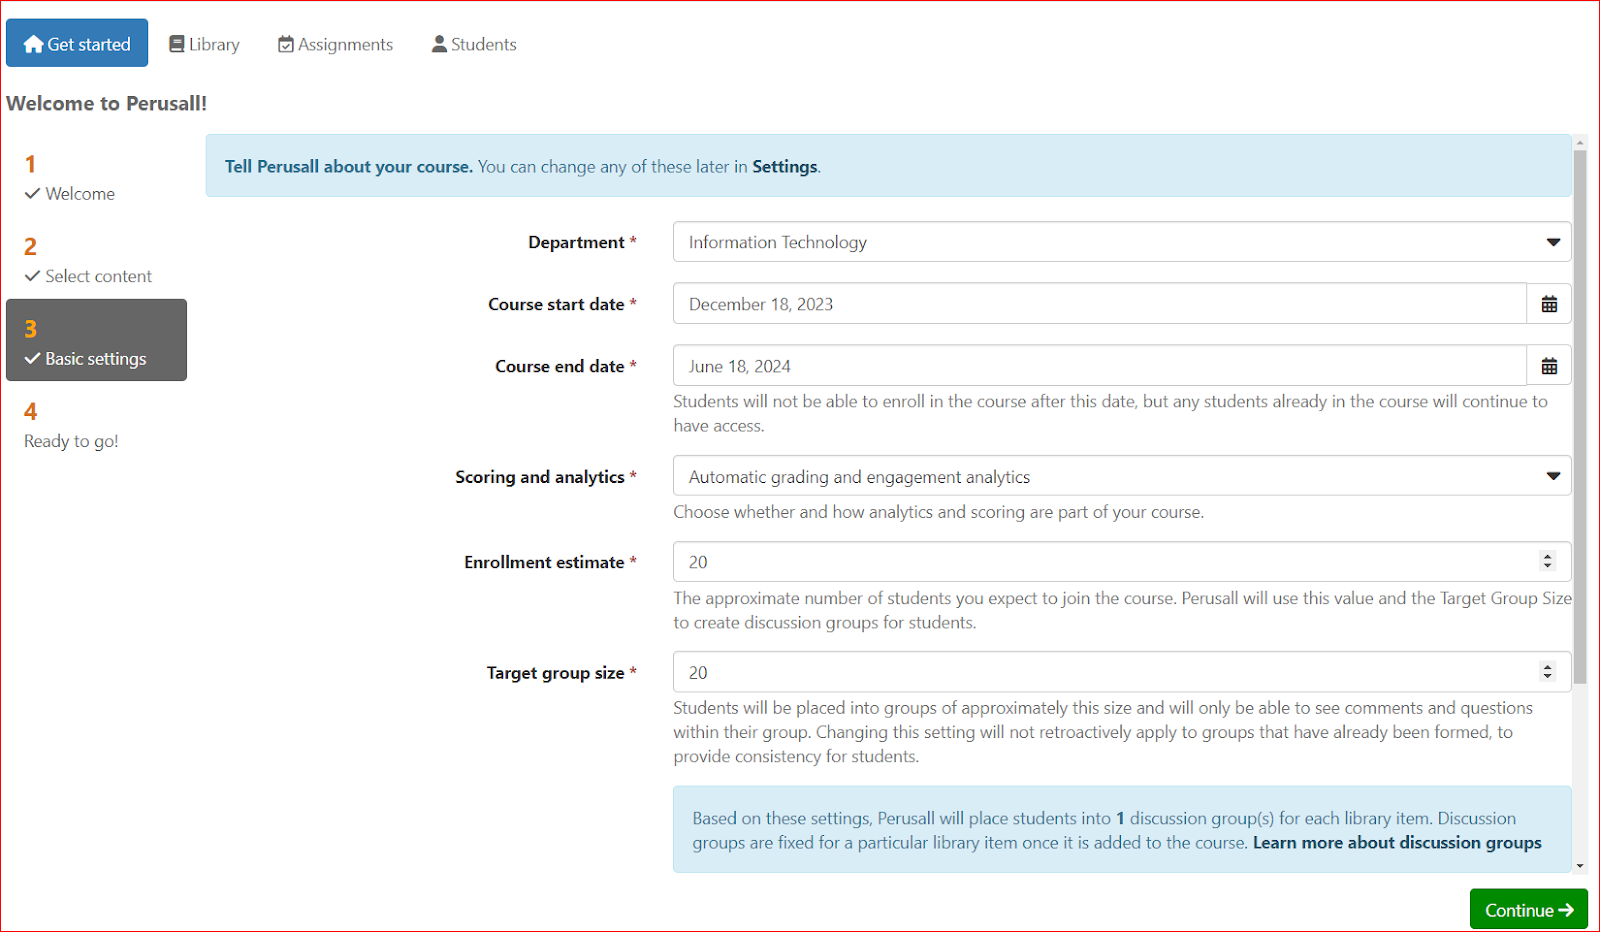
Task: Open the Assignments tab
Action: [x=335, y=44]
